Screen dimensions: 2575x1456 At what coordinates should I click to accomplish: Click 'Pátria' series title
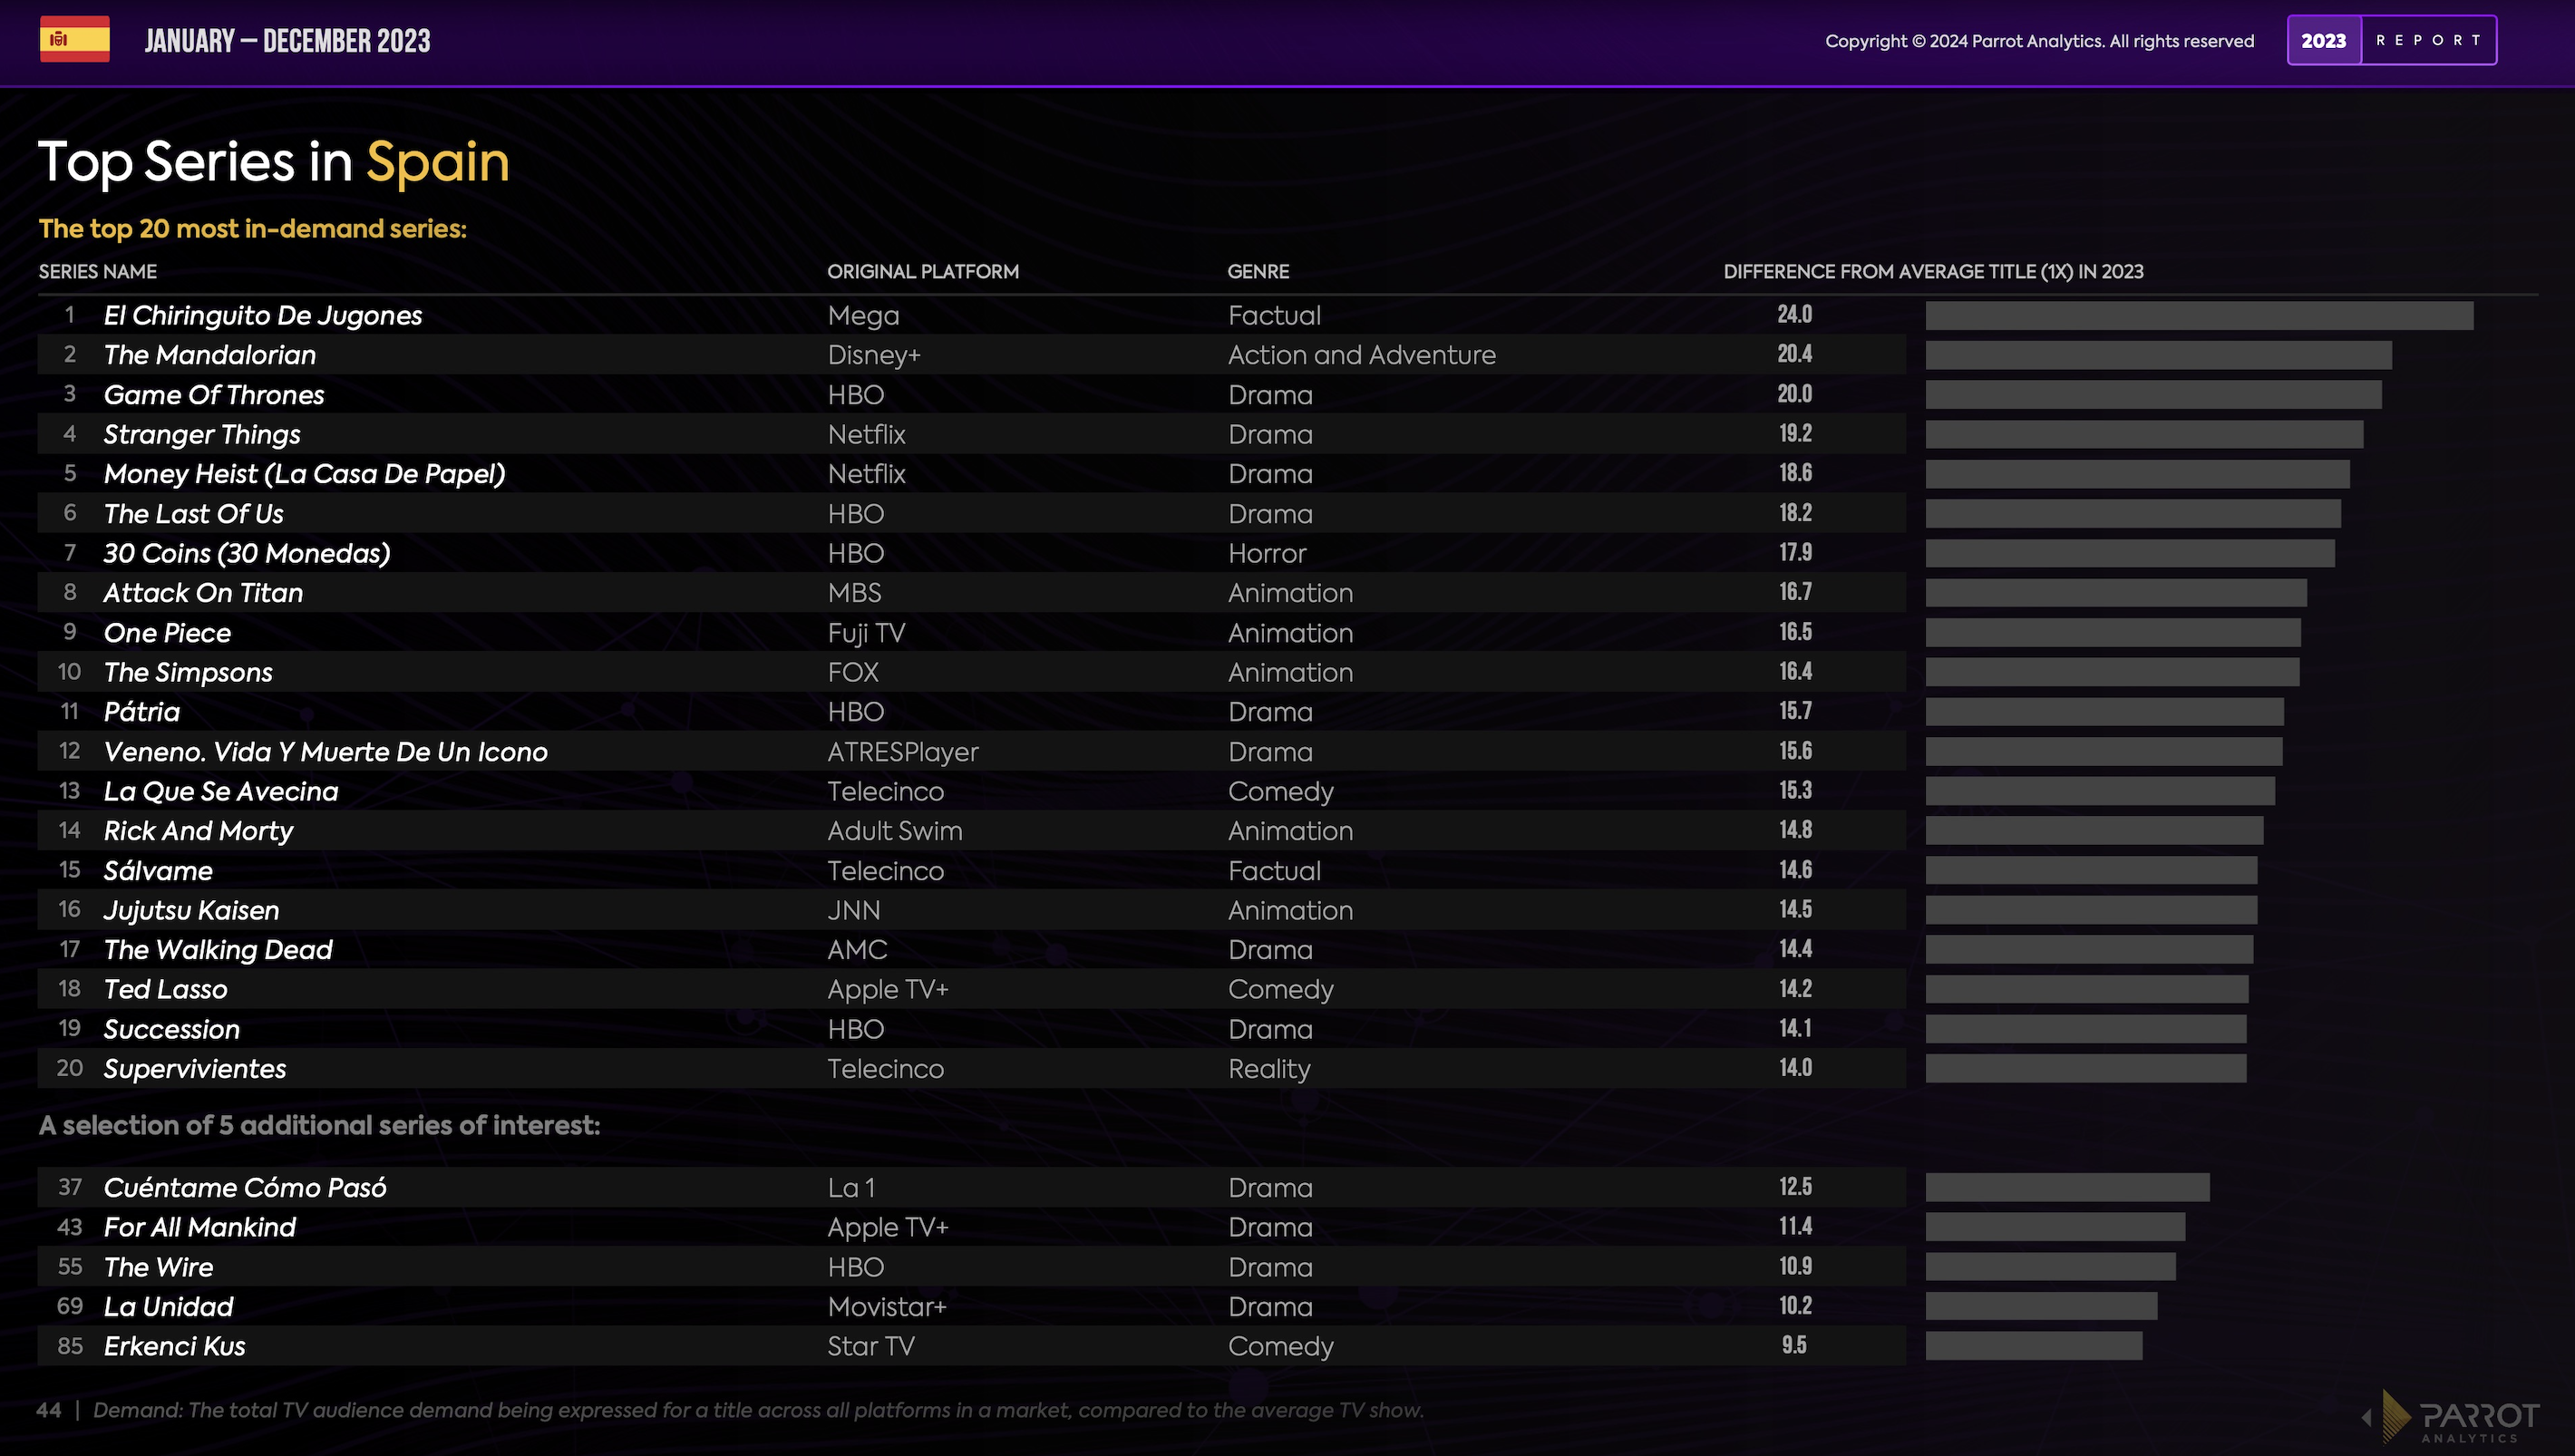[142, 712]
